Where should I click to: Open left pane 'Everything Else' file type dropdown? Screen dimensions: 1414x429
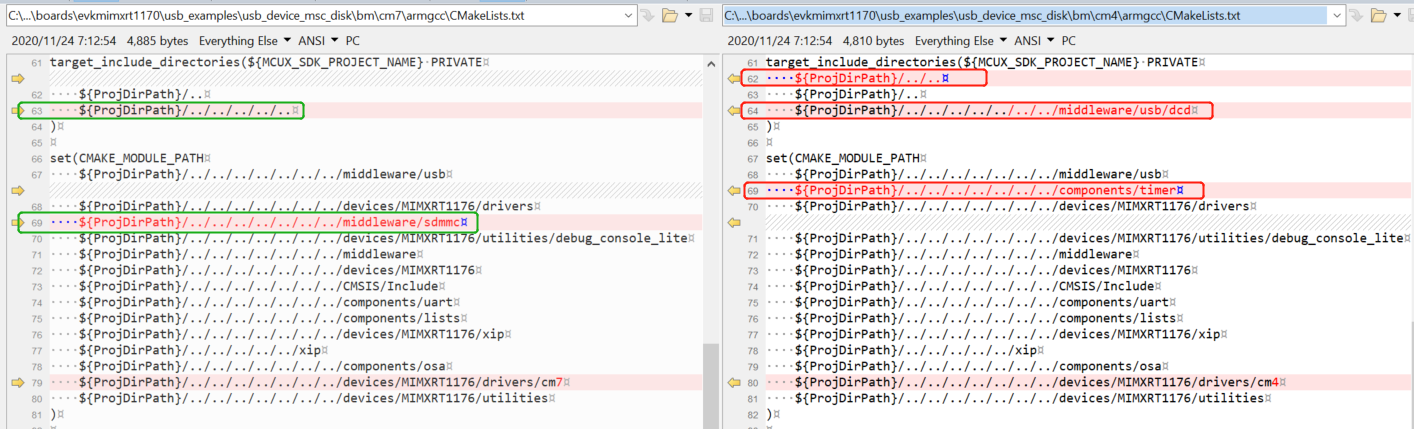point(246,41)
